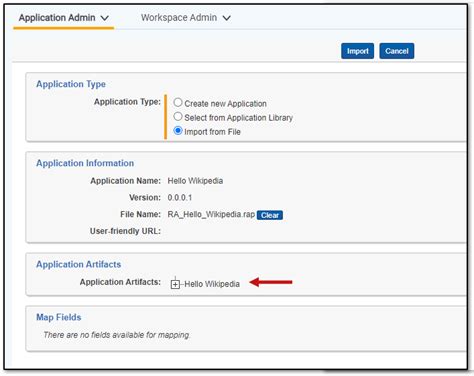Clear the RA_Hello_Wikipedia.rap file
The image size is (474, 376).
[270, 215]
